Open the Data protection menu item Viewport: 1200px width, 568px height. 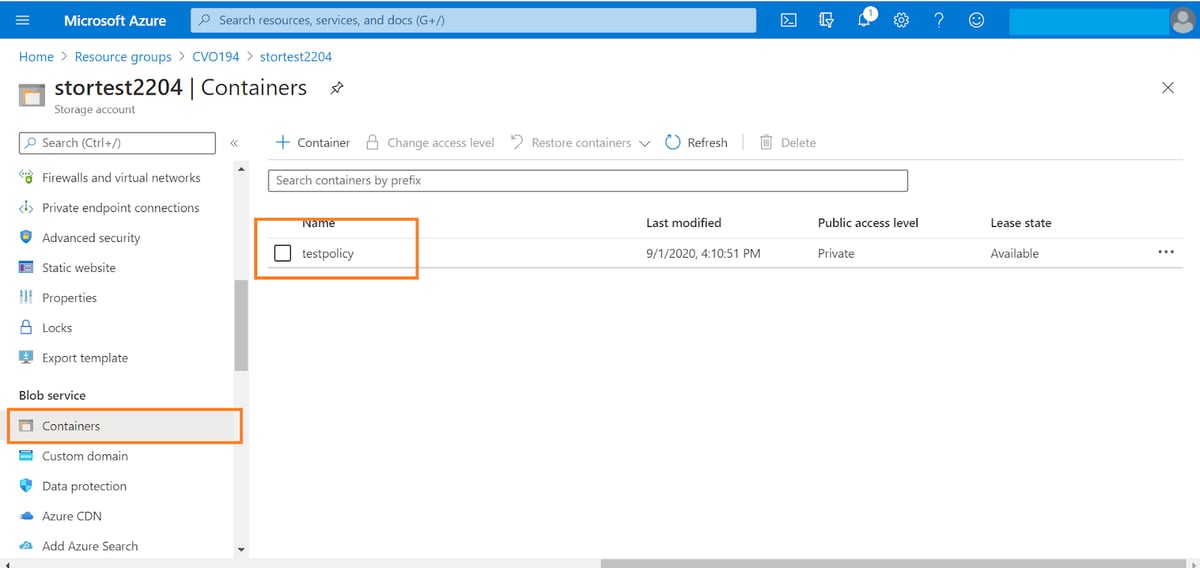point(84,486)
